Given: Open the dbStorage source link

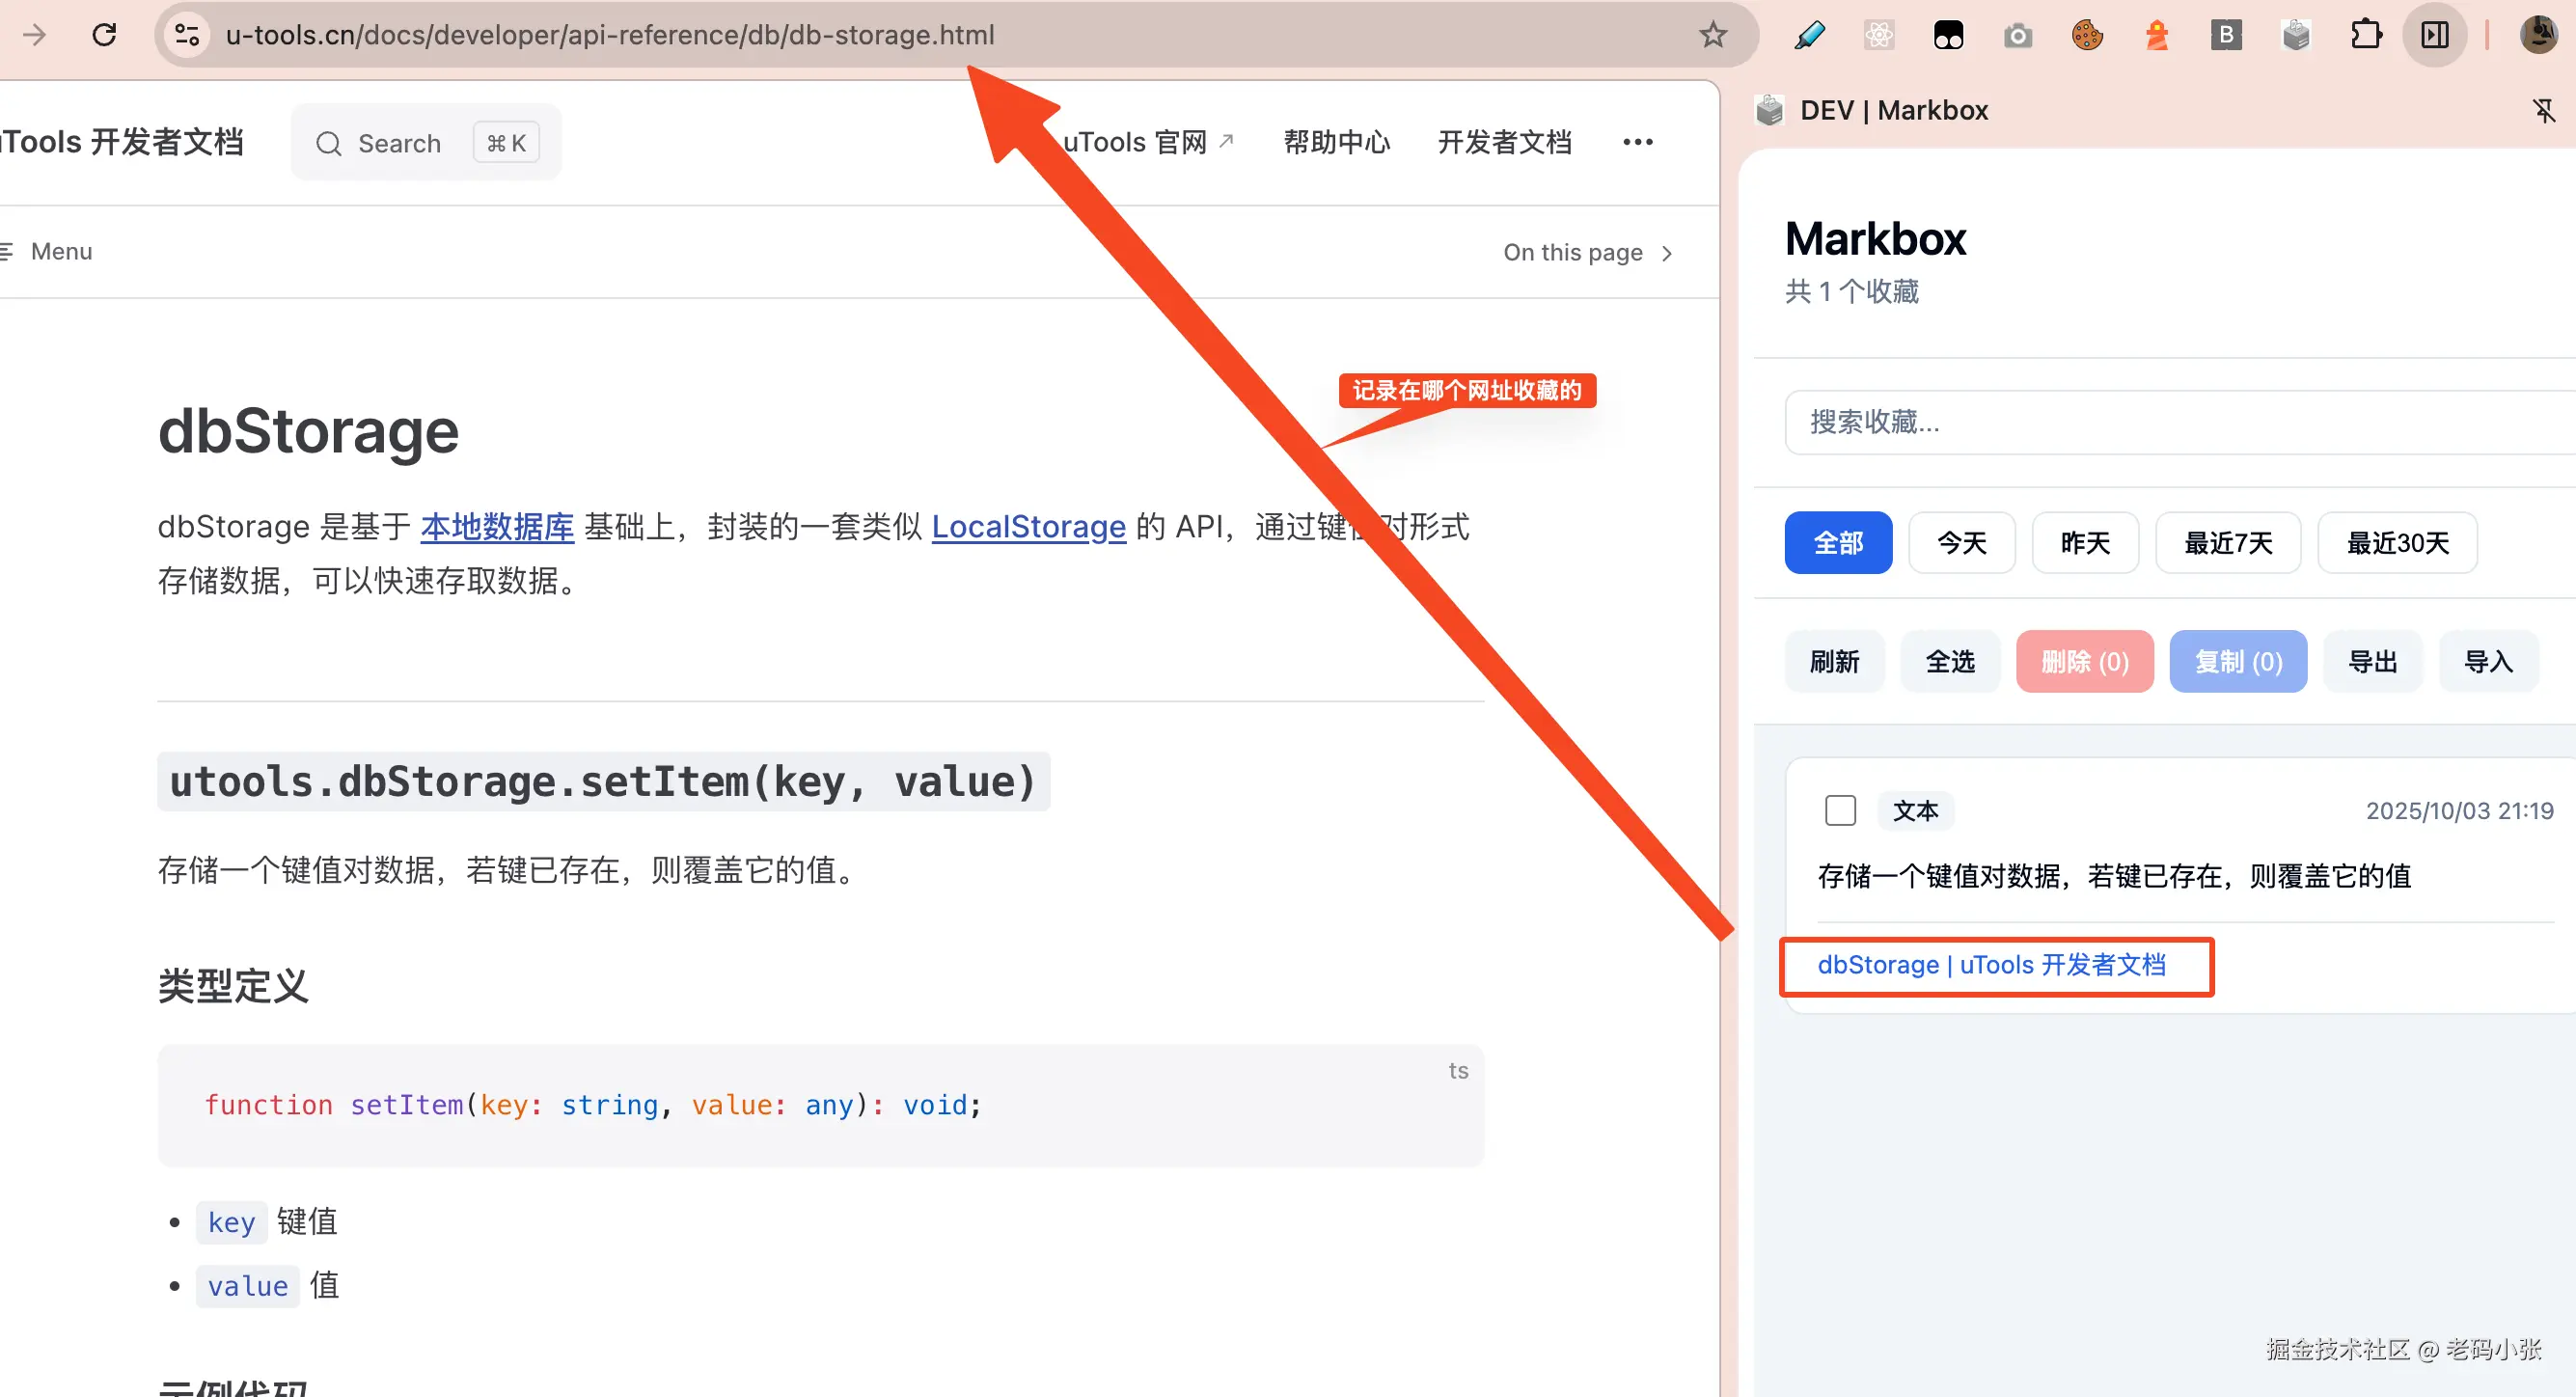Looking at the screenshot, I should [1990, 965].
